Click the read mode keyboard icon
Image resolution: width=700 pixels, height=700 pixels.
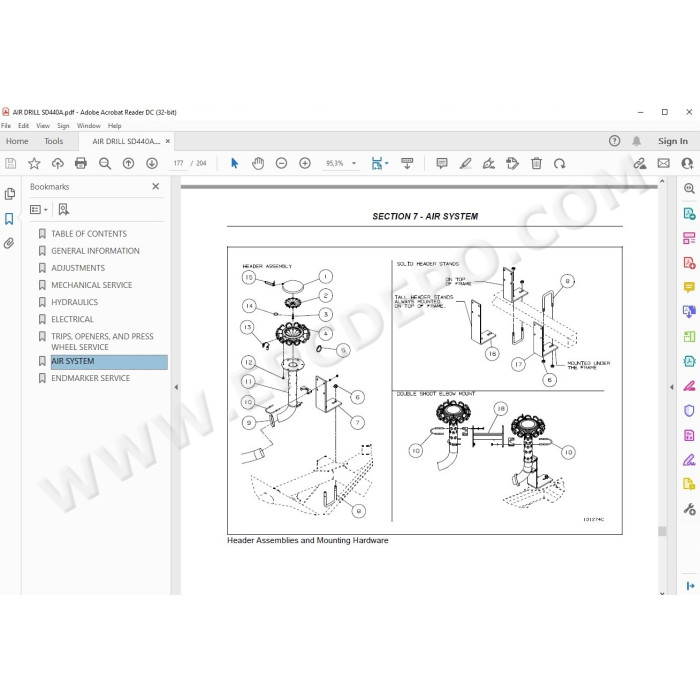coord(407,163)
